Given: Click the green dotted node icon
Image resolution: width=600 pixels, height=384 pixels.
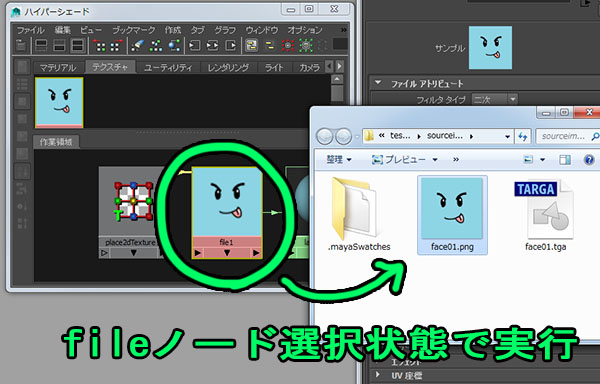Looking at the screenshot, I should pyautogui.click(x=306, y=46).
